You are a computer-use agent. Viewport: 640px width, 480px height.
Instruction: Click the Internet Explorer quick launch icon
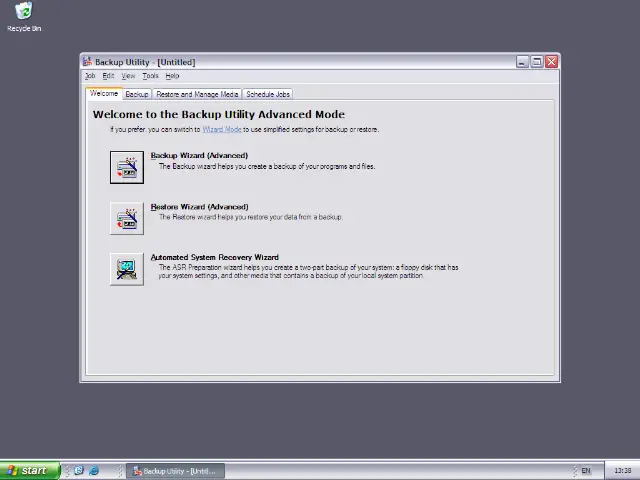click(x=94, y=470)
